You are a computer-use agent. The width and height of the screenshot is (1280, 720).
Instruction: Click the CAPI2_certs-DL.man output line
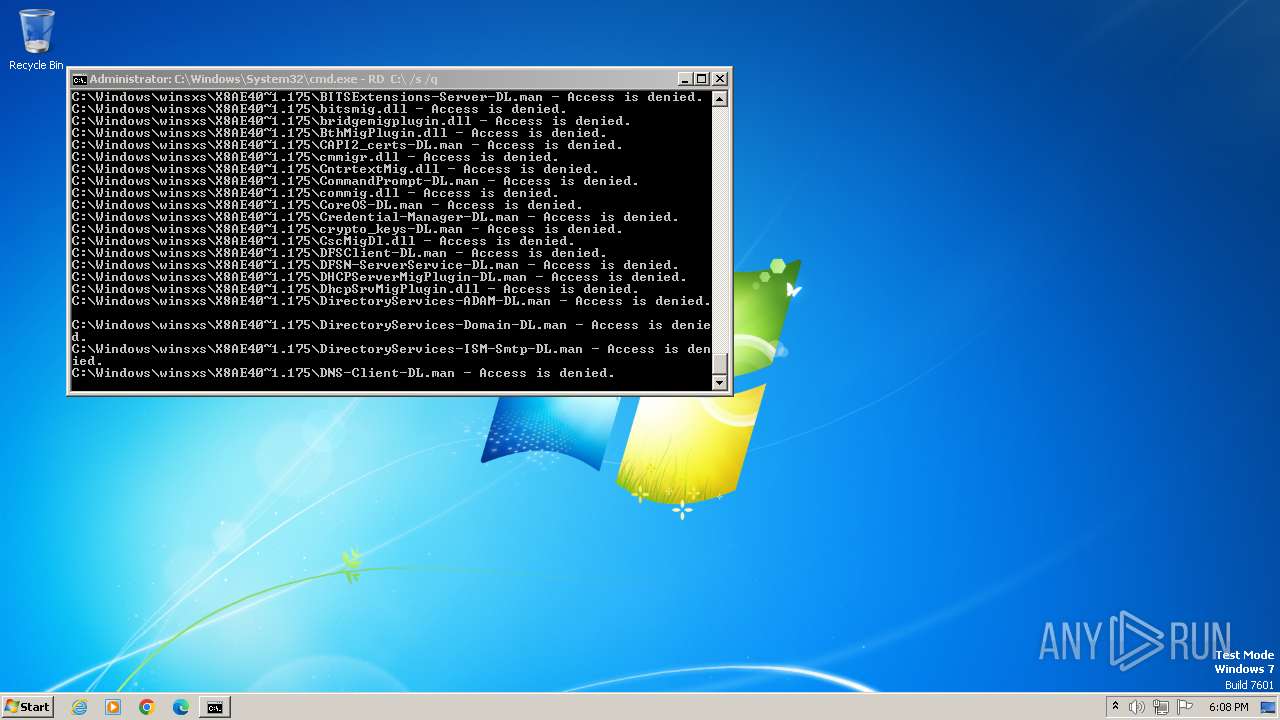347,145
